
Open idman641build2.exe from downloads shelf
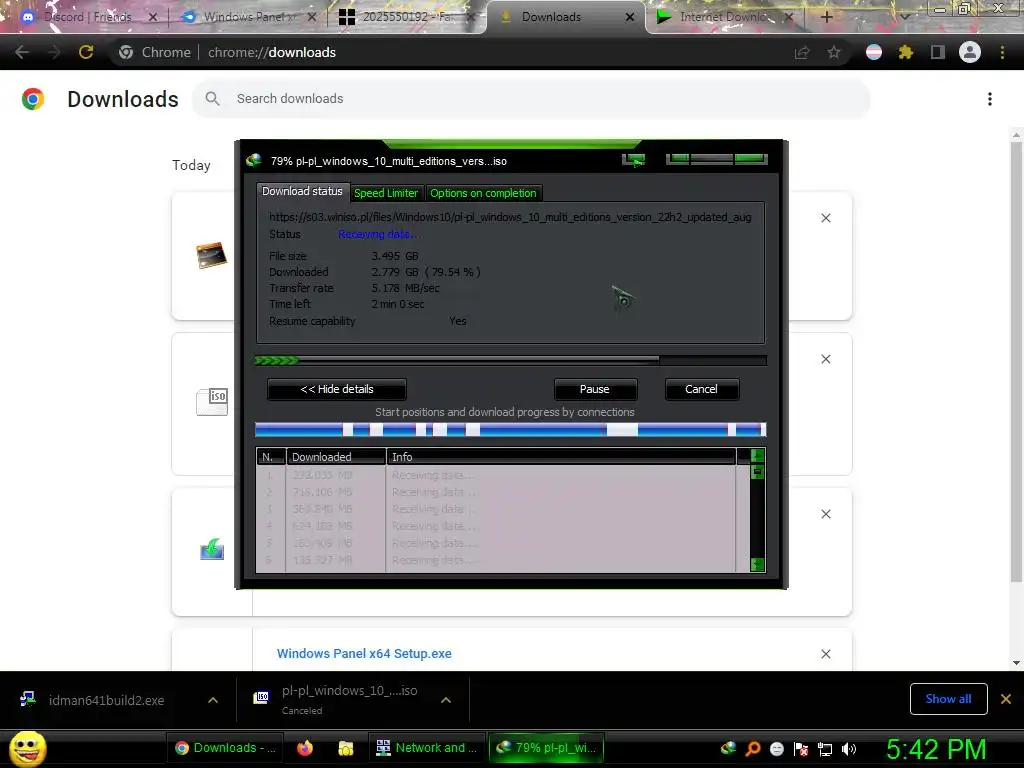pos(106,700)
